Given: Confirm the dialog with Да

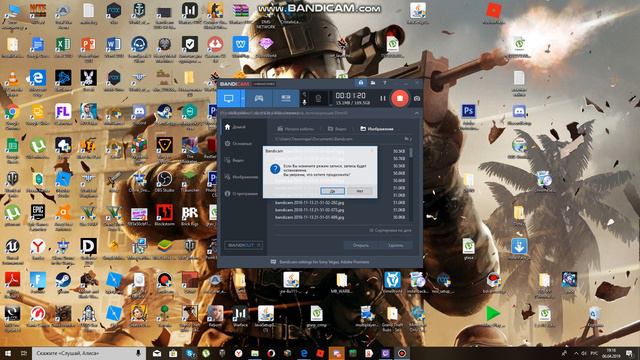Looking at the screenshot, I should pyautogui.click(x=332, y=191).
